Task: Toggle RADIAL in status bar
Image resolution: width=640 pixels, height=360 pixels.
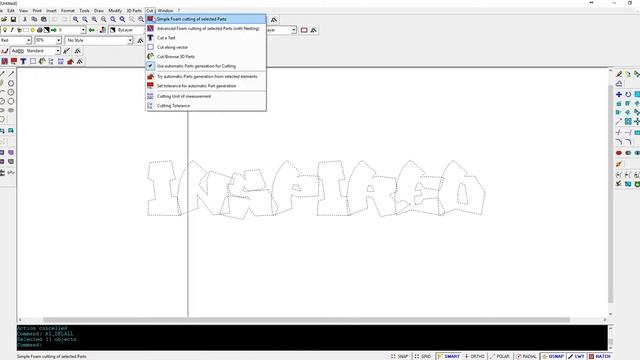Action: (526, 356)
